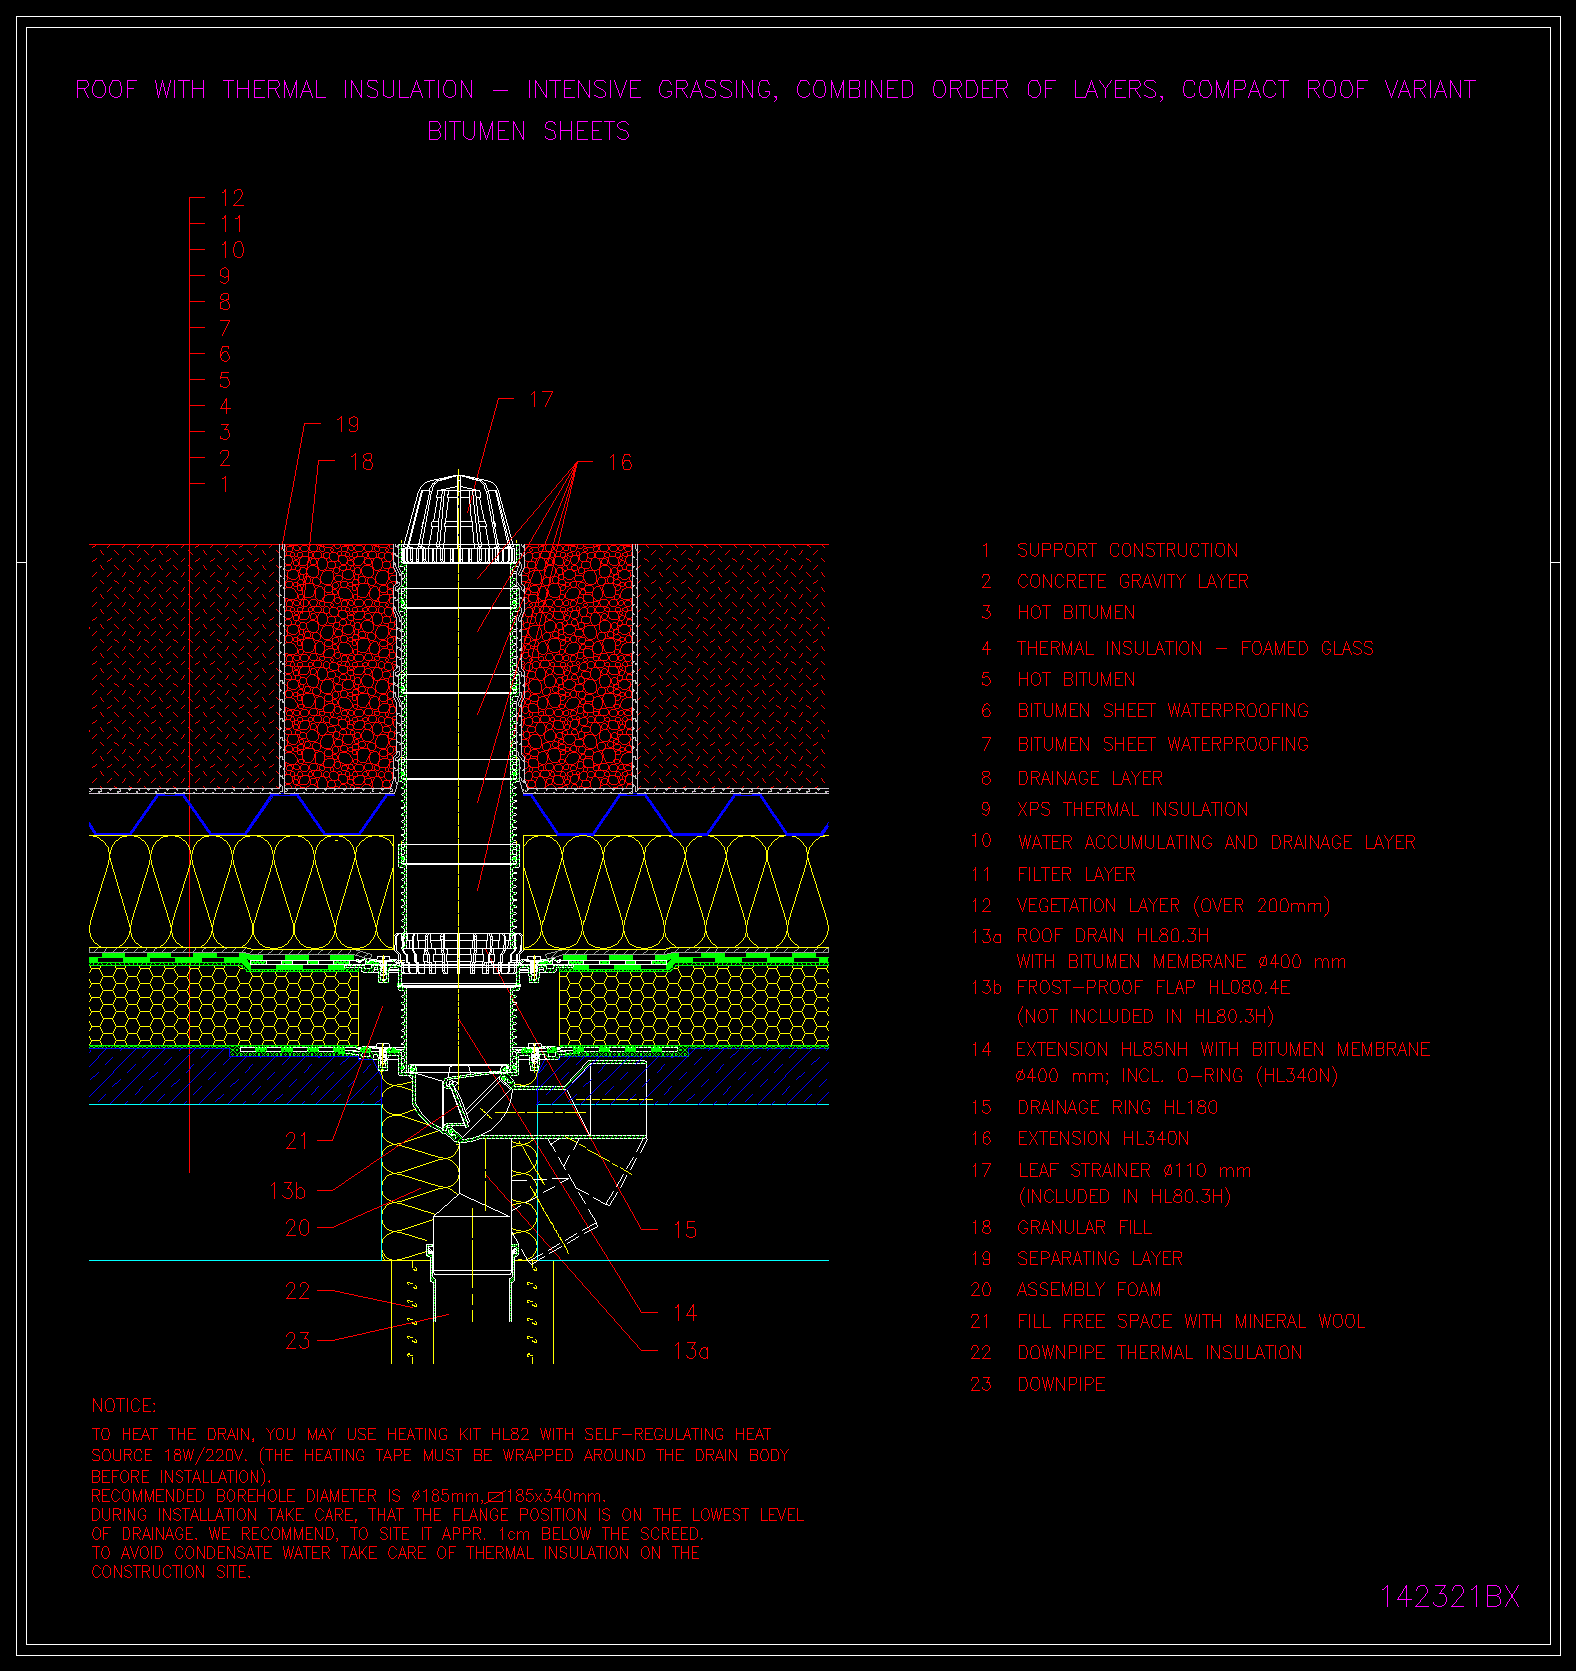The image size is (1576, 1671).
Task: Select callout label 15 in the drawing
Action: (685, 1230)
